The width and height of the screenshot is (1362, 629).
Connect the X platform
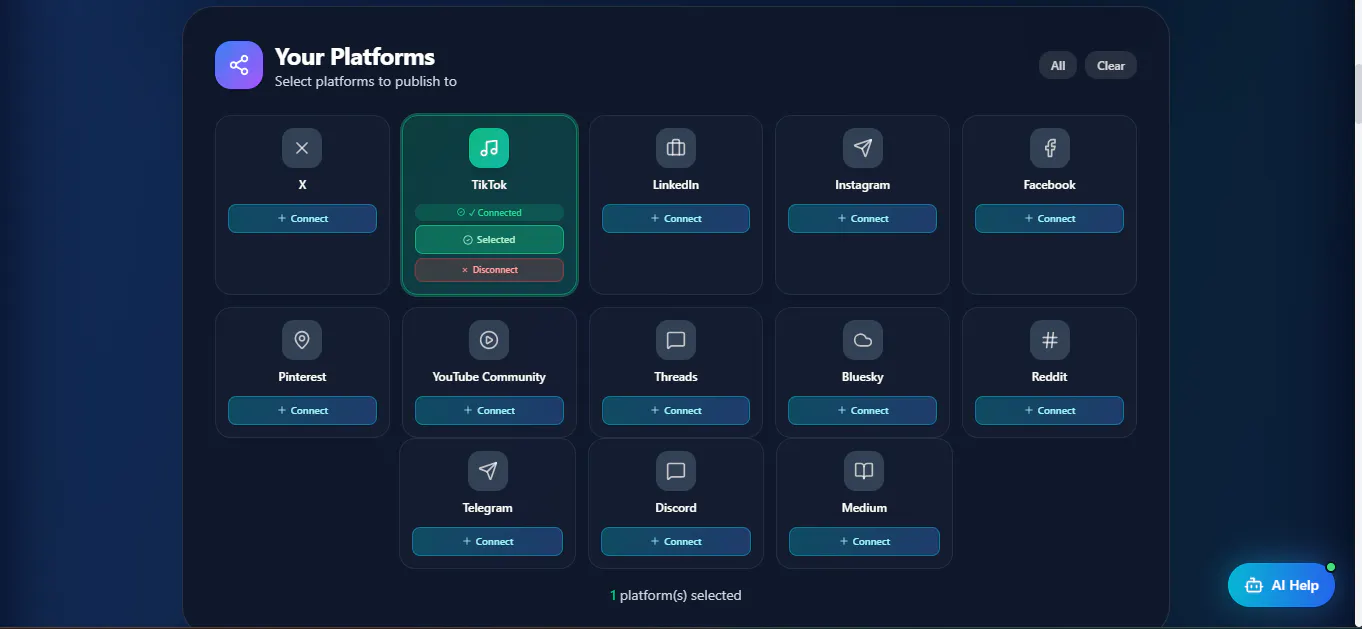302,218
